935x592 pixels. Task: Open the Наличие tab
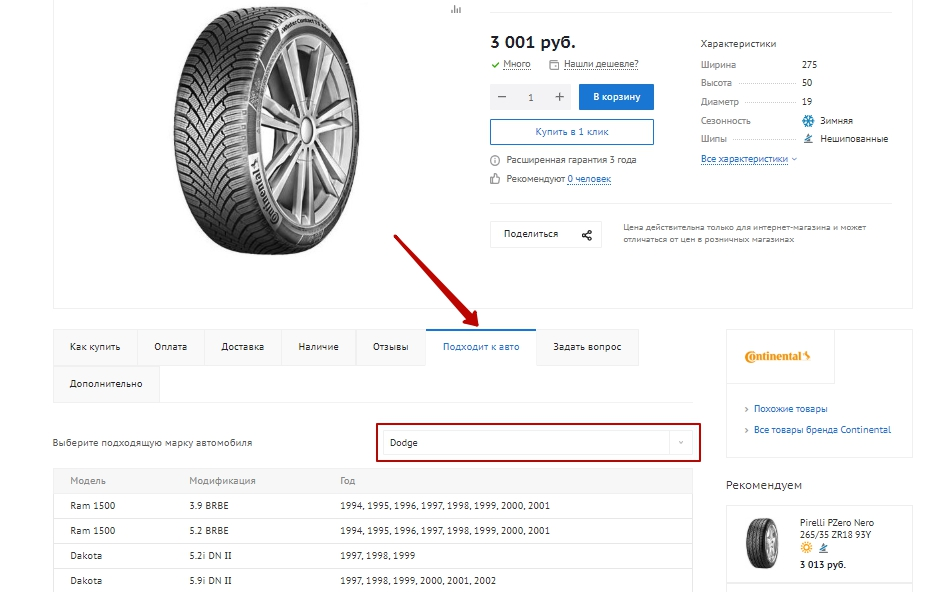(x=318, y=347)
